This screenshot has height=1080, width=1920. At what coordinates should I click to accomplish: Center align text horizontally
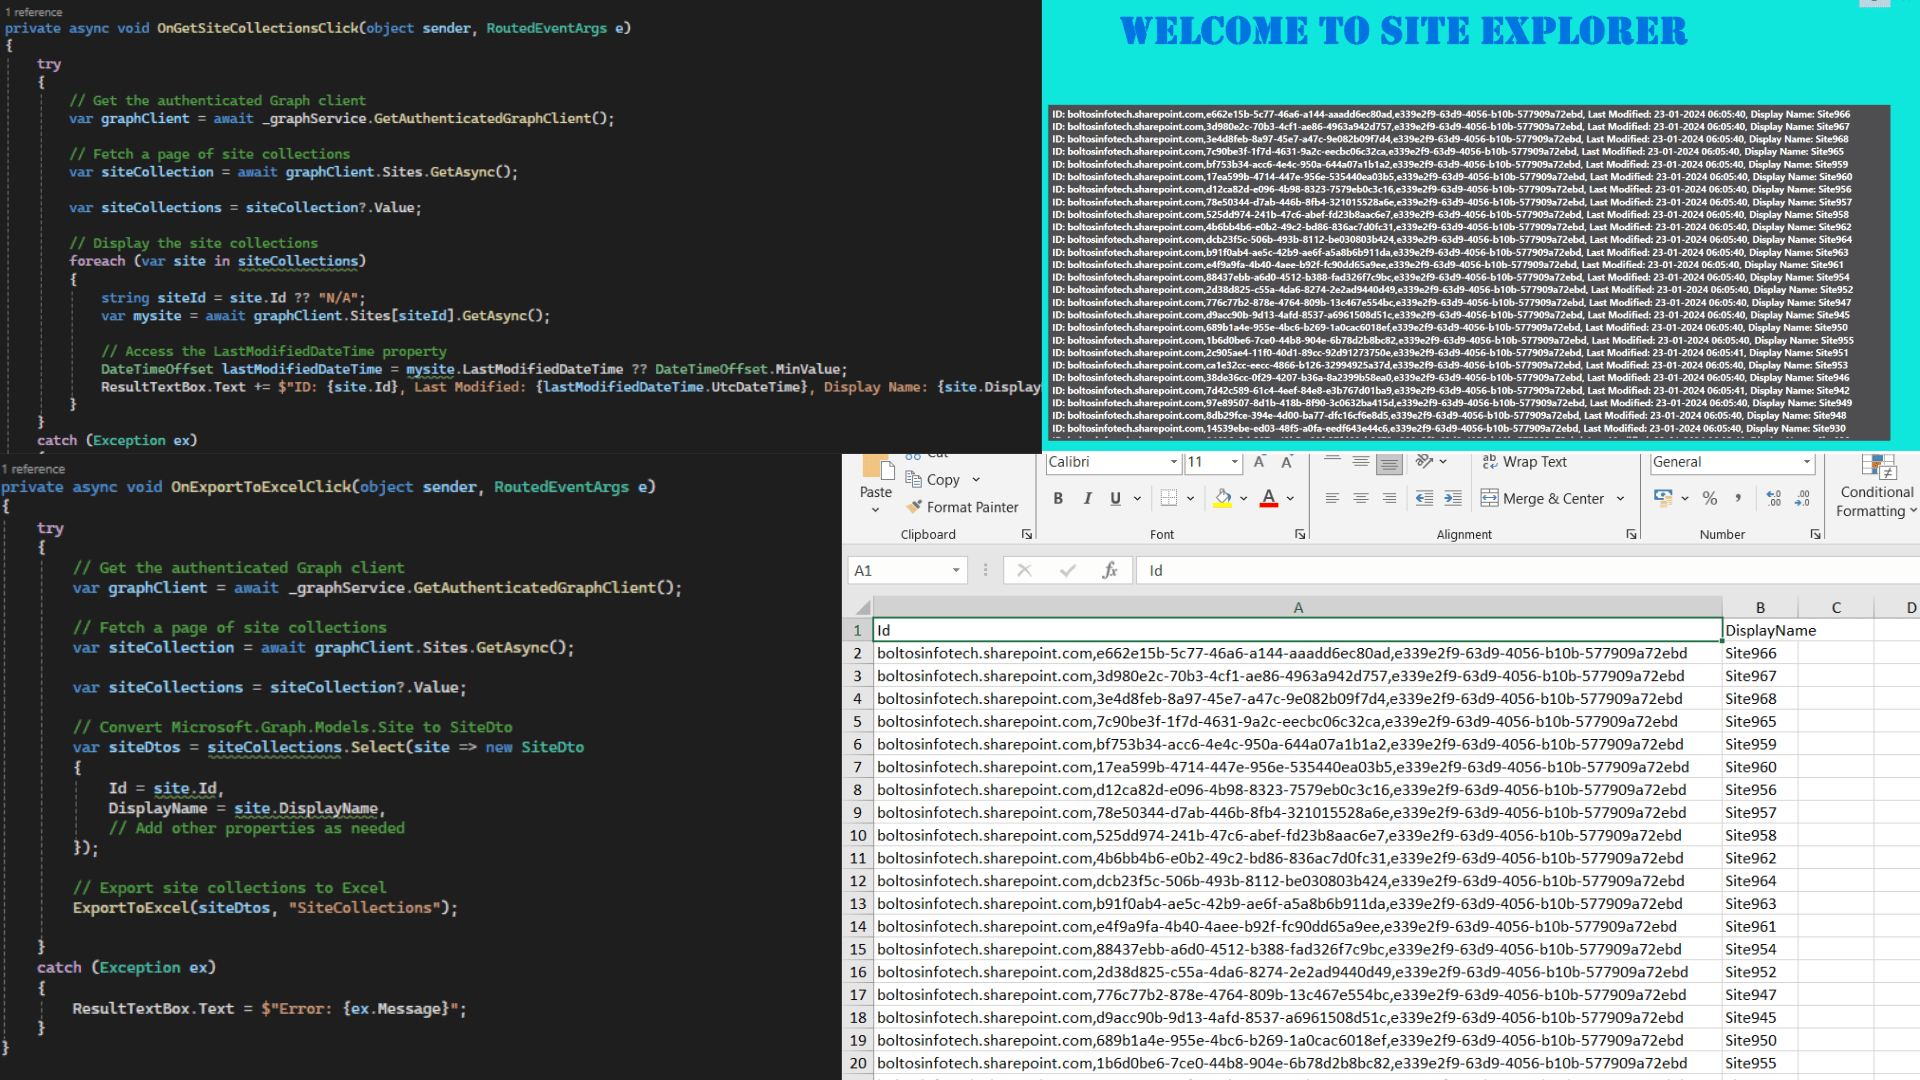(x=1361, y=498)
